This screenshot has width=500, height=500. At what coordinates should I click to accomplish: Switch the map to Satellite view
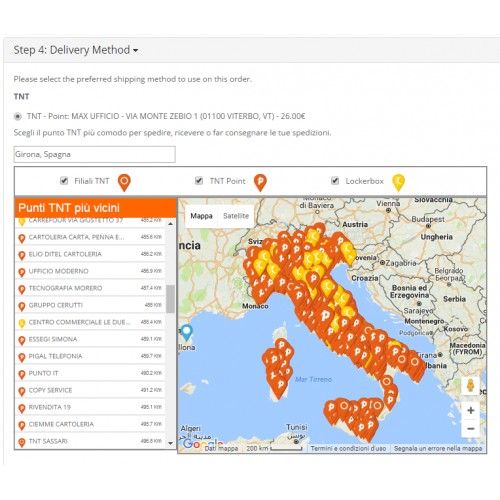coord(236,216)
